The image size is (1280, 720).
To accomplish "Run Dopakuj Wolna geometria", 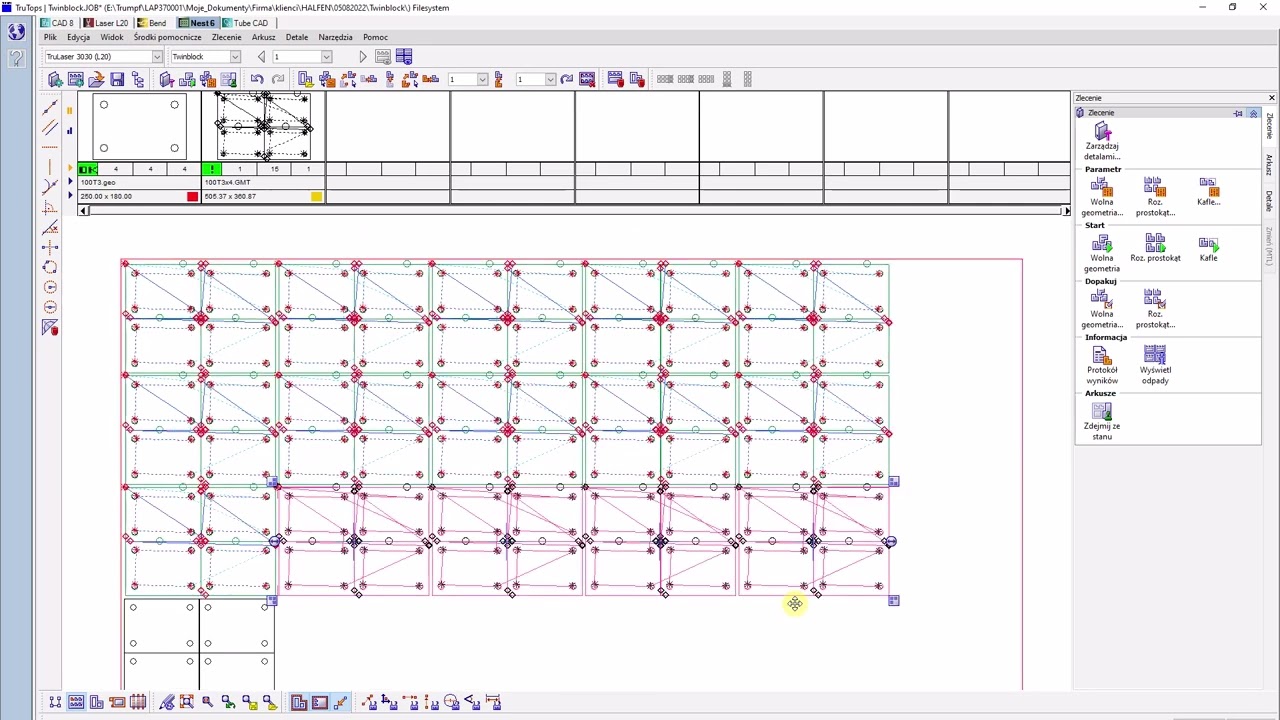I will click(1102, 309).
